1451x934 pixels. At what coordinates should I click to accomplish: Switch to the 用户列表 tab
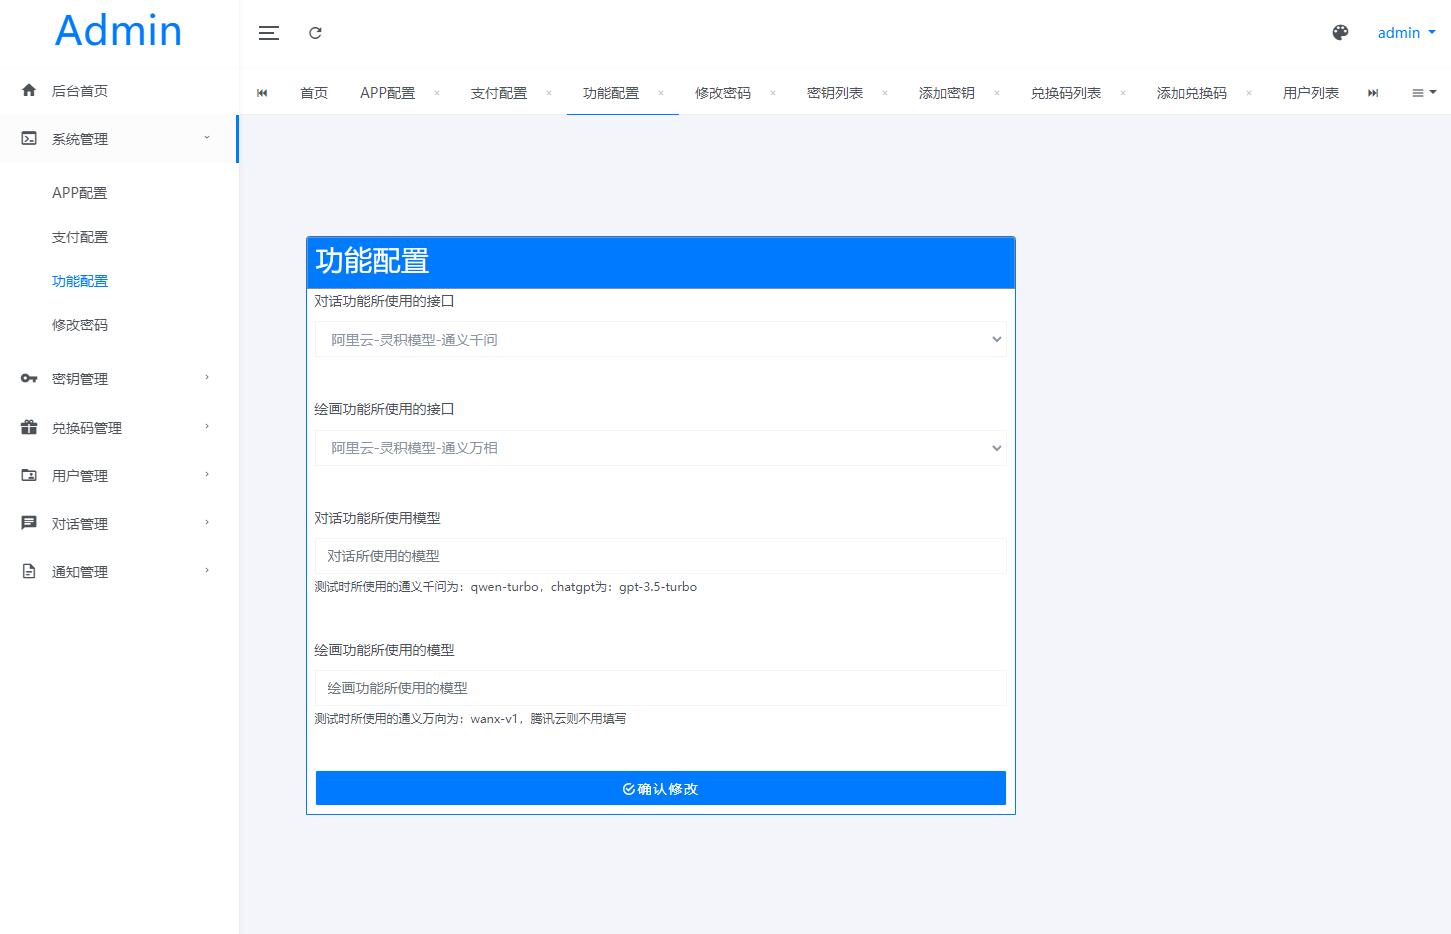point(1310,93)
